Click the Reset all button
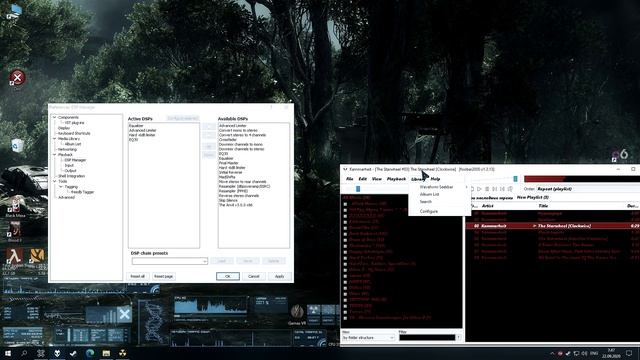This screenshot has height=360, width=640. coord(138,276)
